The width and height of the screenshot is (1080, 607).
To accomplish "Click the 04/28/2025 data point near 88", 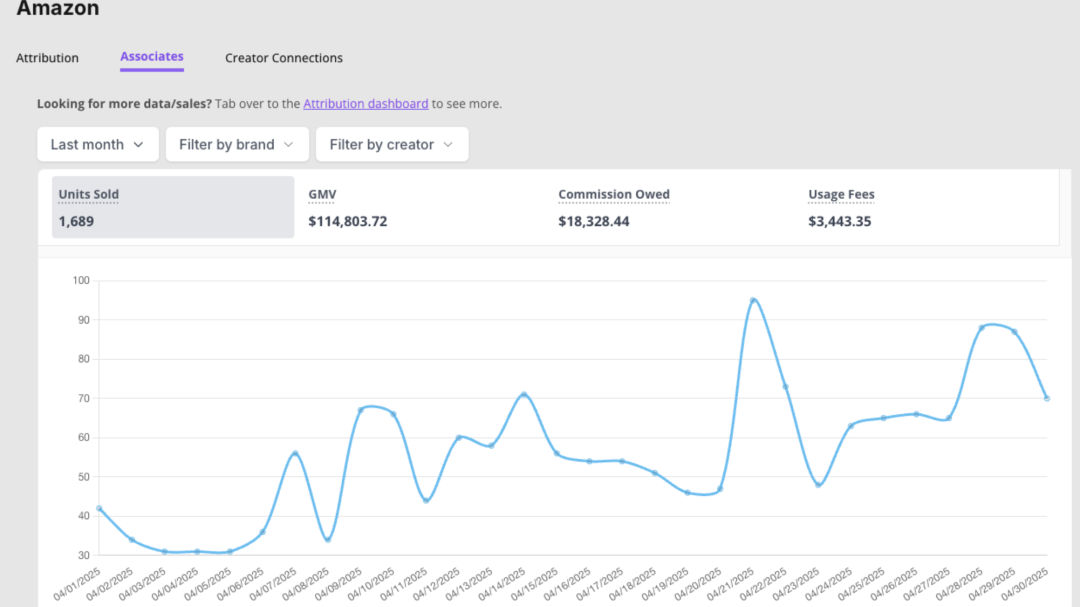I will click(982, 328).
